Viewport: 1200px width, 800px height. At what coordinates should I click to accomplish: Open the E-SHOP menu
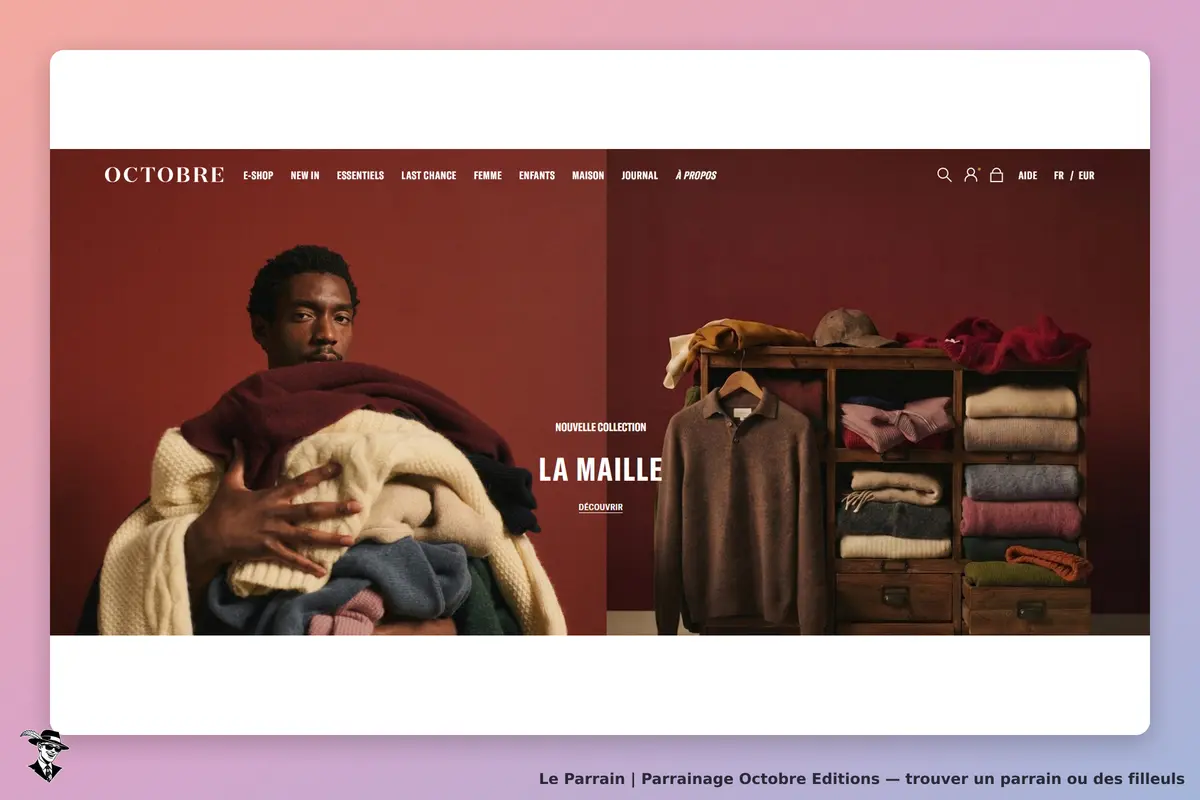click(258, 175)
